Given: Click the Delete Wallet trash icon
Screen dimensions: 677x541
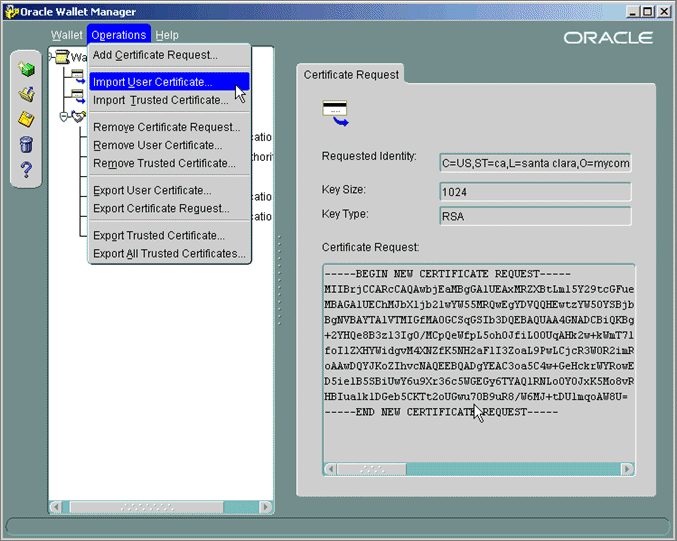Looking at the screenshot, I should coord(26,144).
